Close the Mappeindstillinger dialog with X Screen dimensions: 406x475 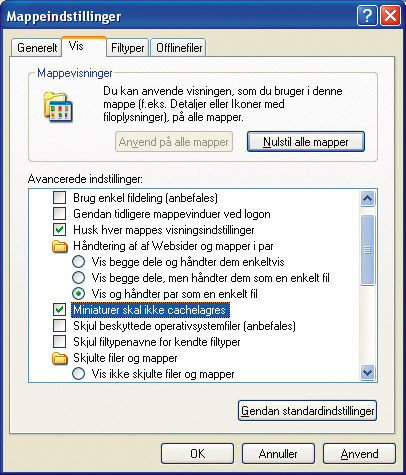coord(390,16)
